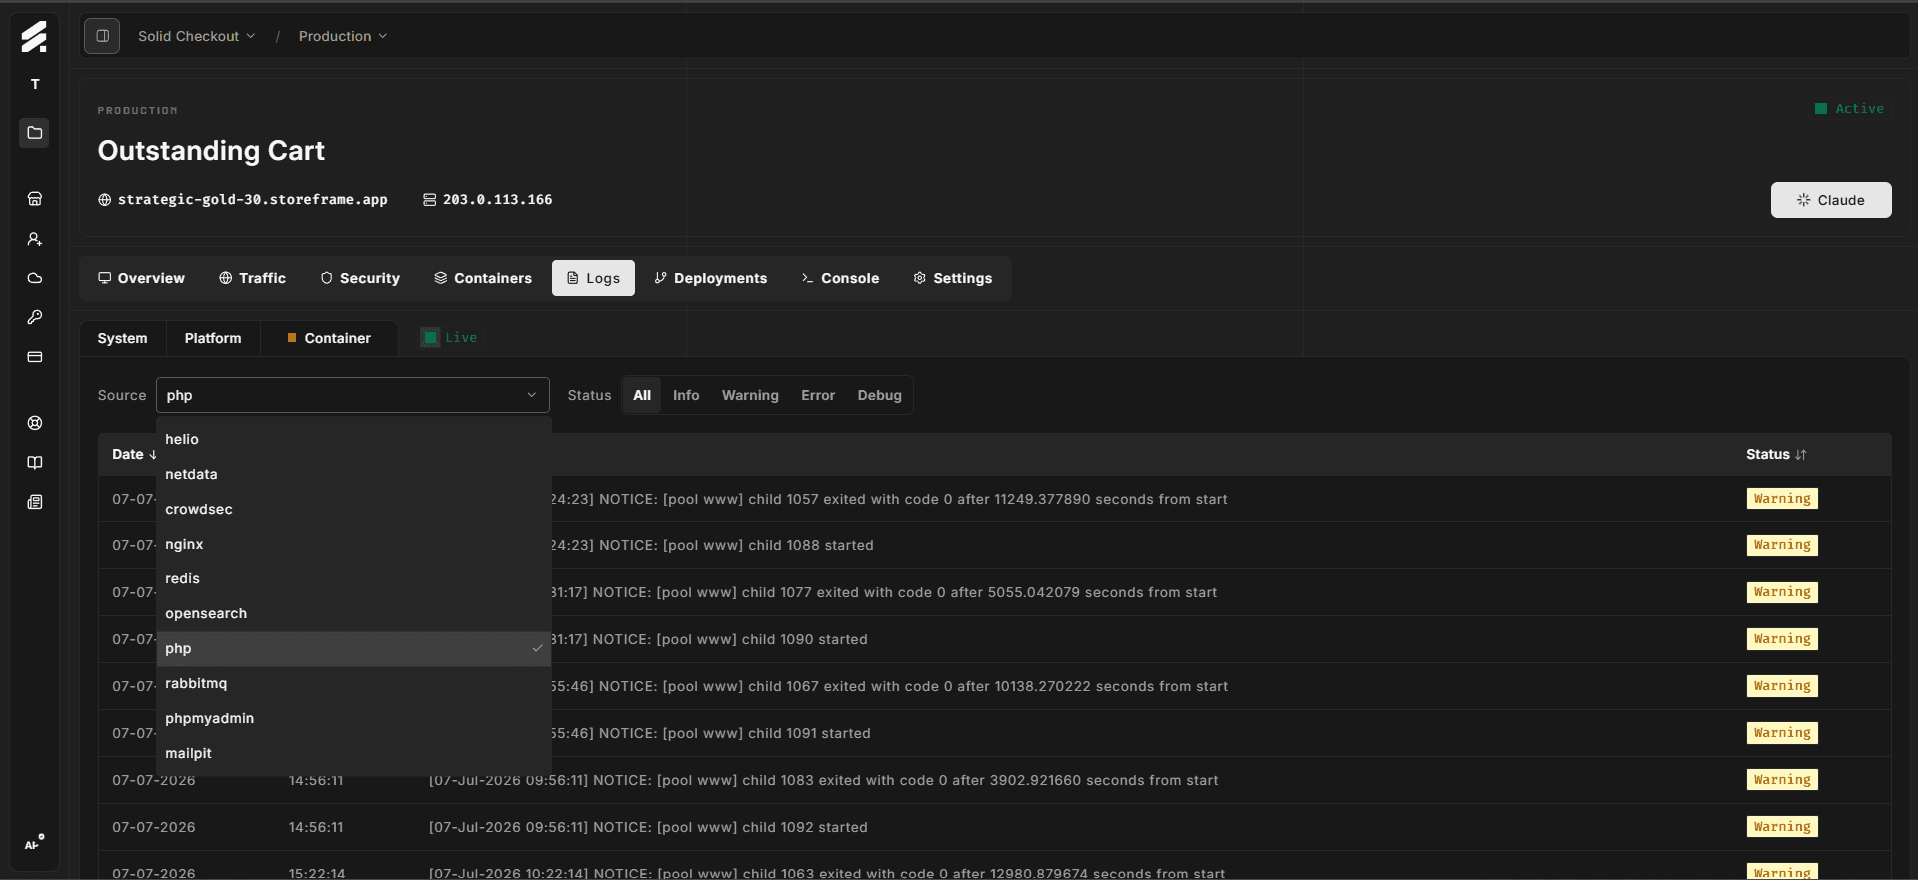
Task: Open the strategic-gold-30.storeframe.app link
Action: click(253, 200)
